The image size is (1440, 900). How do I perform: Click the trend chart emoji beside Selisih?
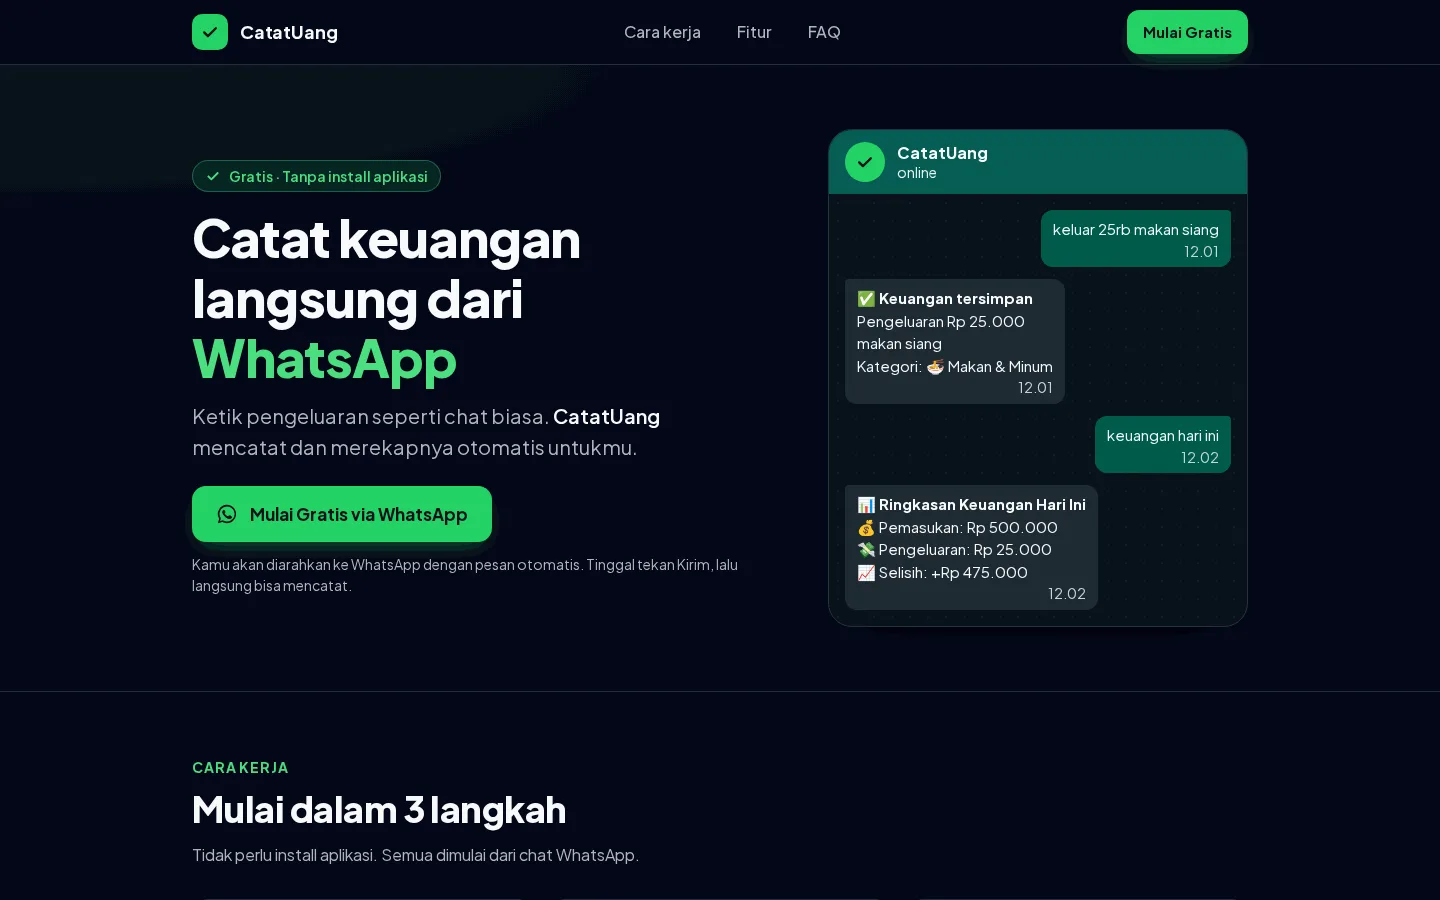[x=866, y=573]
